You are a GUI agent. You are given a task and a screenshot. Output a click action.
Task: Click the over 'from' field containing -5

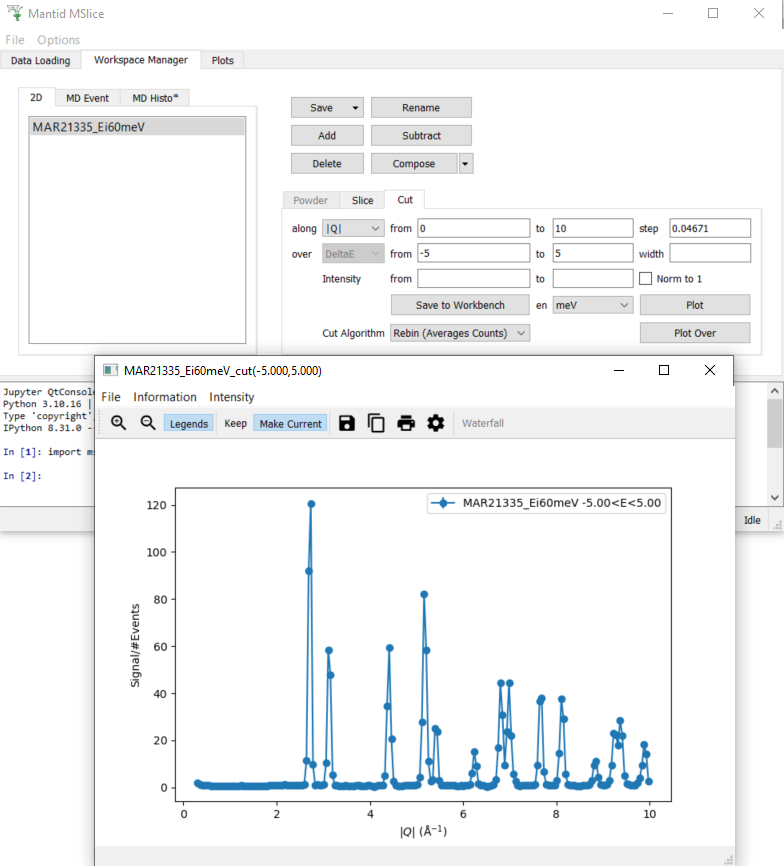(474, 254)
